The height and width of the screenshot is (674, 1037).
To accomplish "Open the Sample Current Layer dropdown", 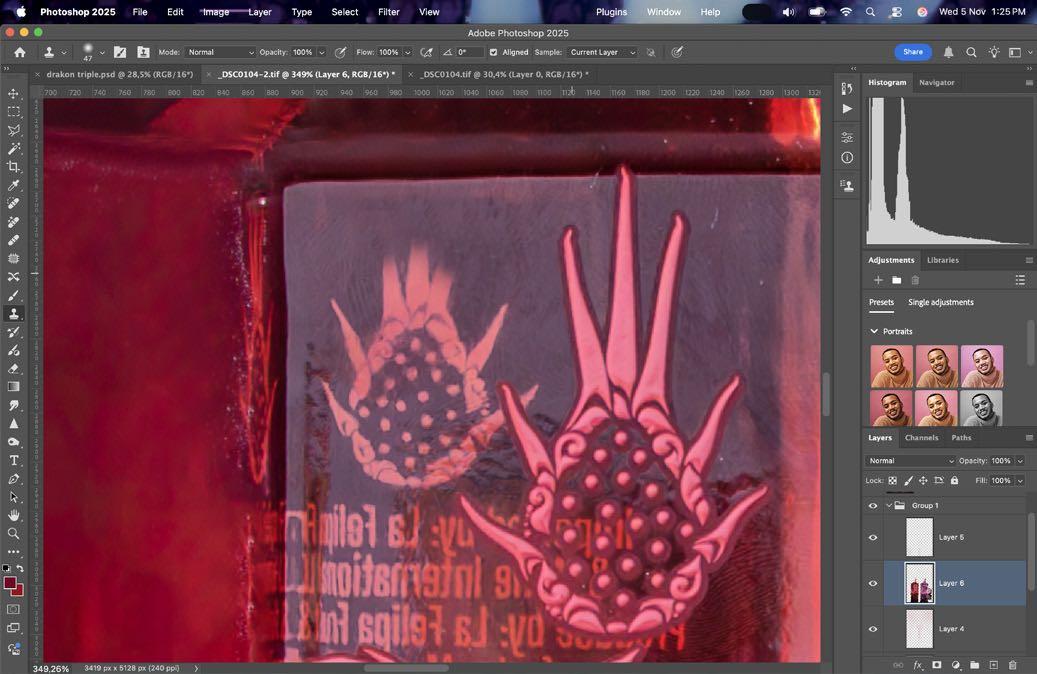I will 602,52.
